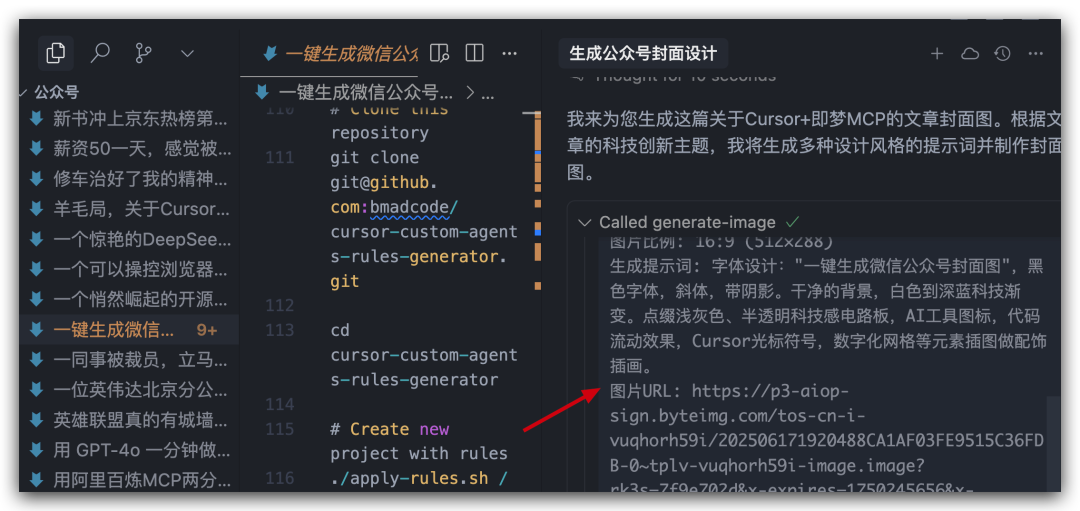Open editor more actions ellipsis
Viewport: 1080px width, 511px height.
[x=509, y=53]
